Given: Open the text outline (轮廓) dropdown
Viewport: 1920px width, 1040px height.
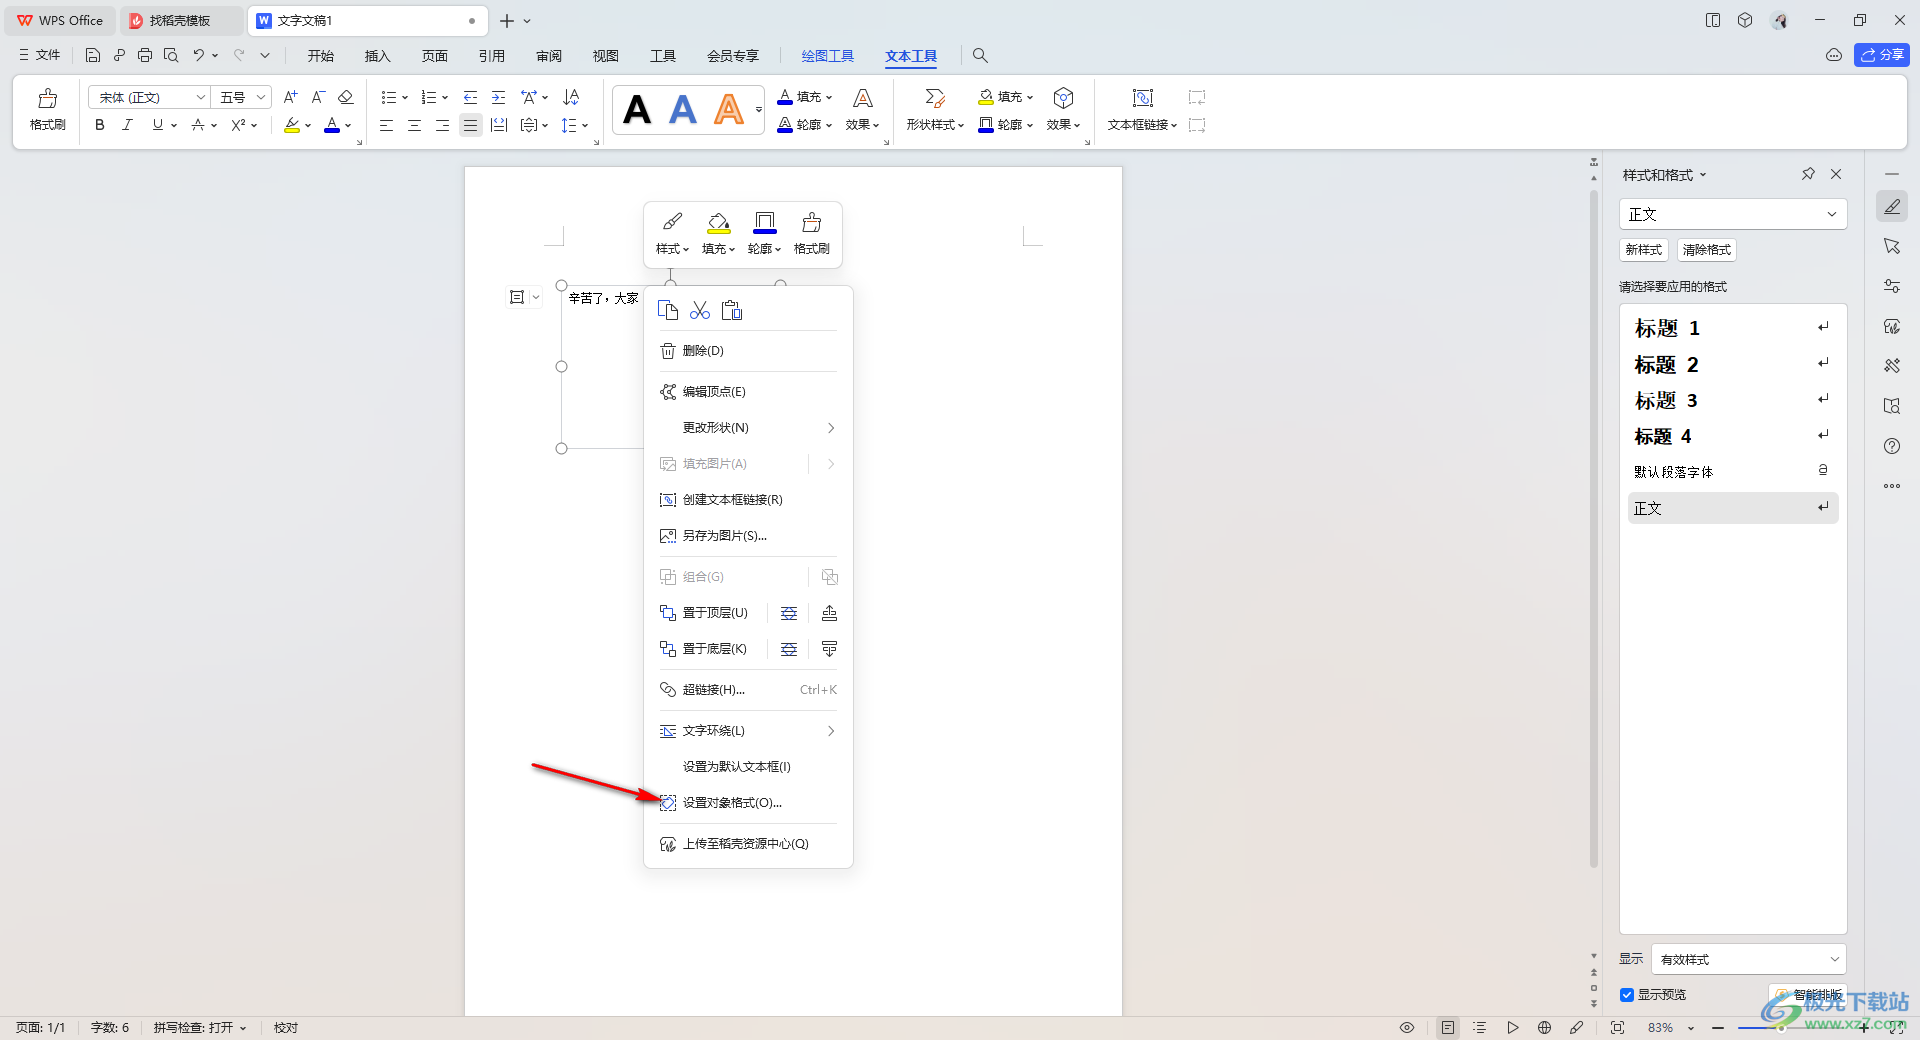Looking at the screenshot, I should [805, 125].
